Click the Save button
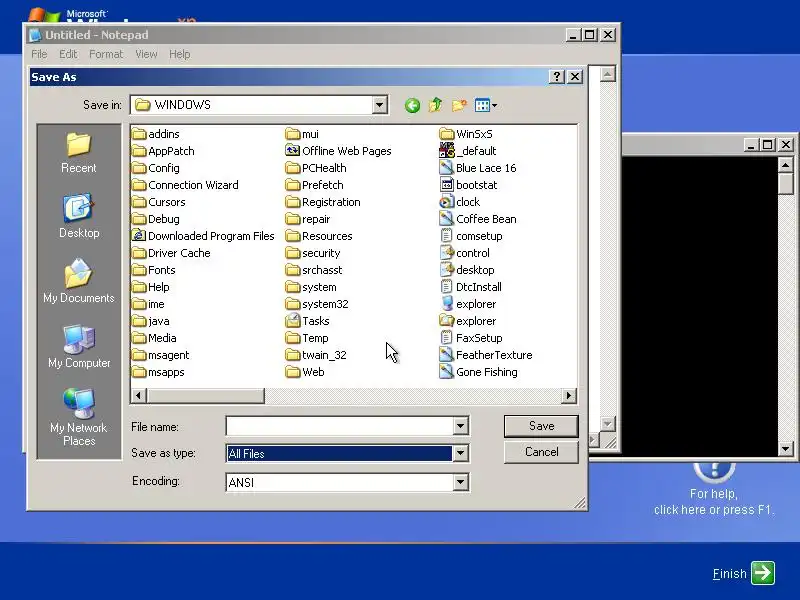Viewport: 800px width, 600px height. tap(541, 426)
